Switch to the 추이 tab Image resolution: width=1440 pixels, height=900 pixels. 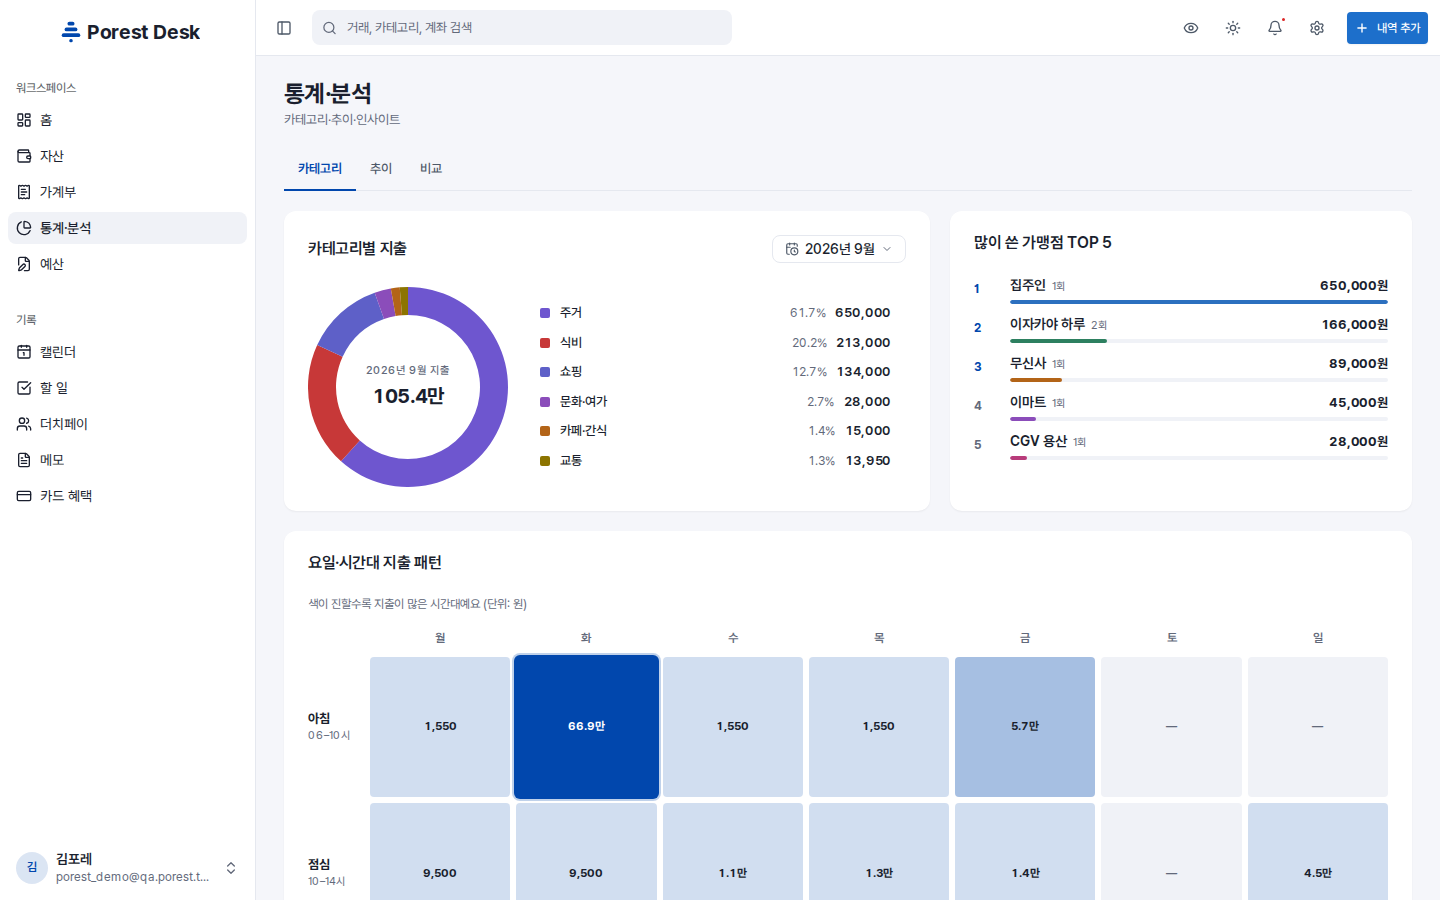(x=381, y=169)
